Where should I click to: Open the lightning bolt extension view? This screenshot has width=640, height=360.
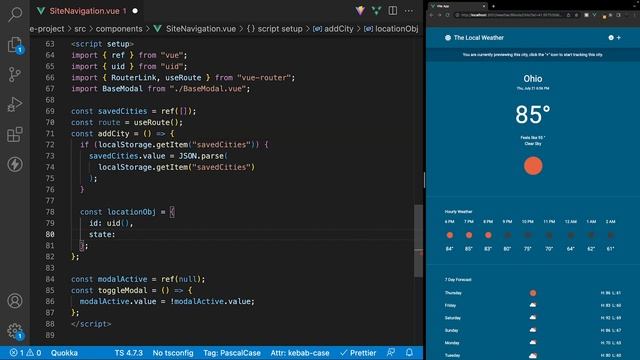pyautogui.click(x=15, y=164)
